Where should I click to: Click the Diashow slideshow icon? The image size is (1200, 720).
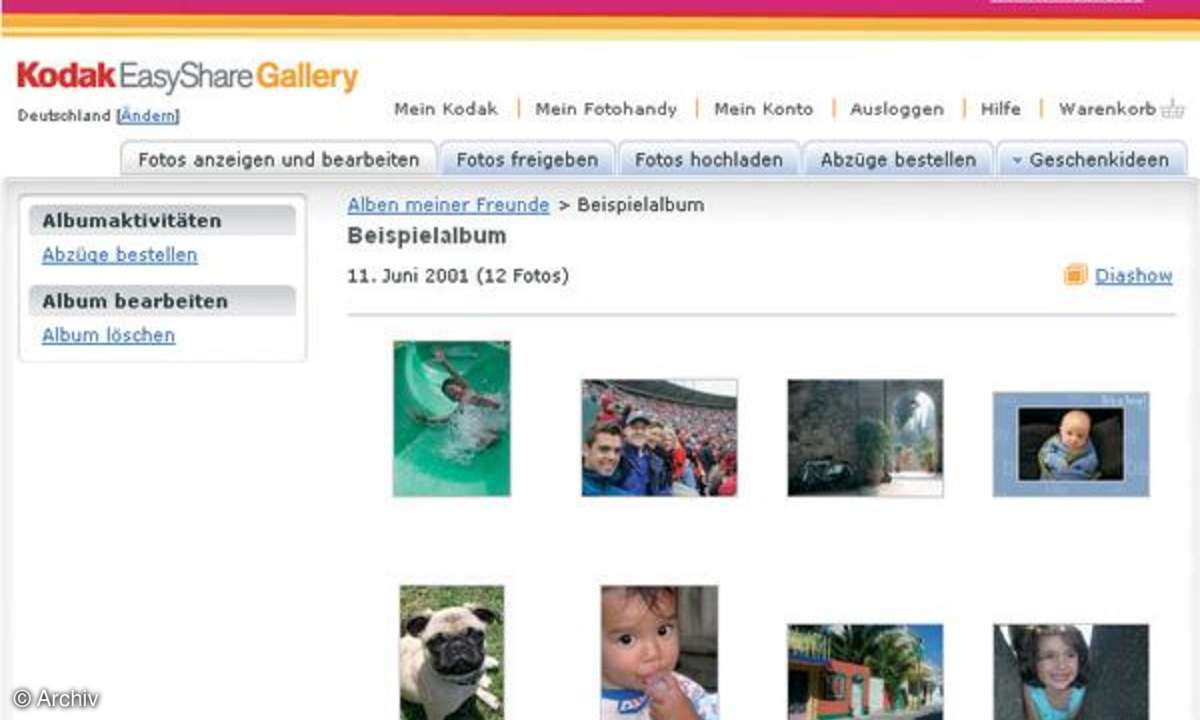[x=1075, y=275]
